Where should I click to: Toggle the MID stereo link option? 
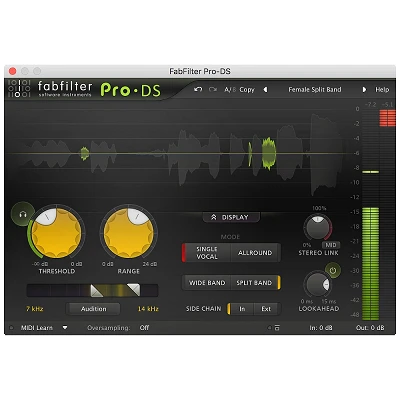pyautogui.click(x=330, y=245)
